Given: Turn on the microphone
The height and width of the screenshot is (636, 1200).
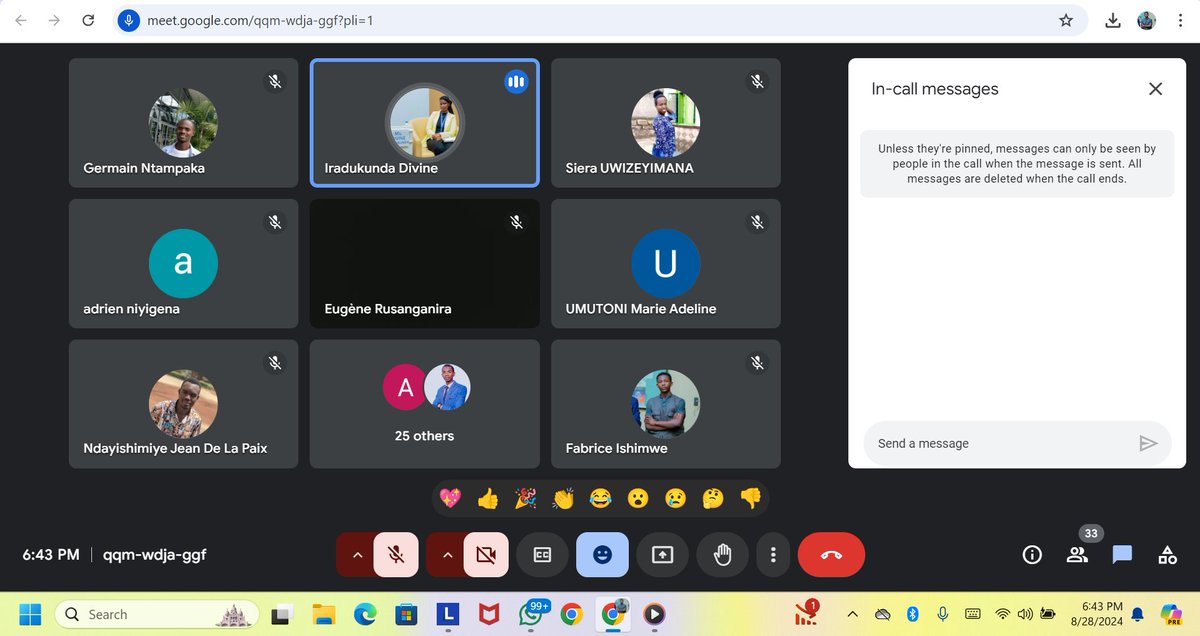Looking at the screenshot, I should pos(396,554).
